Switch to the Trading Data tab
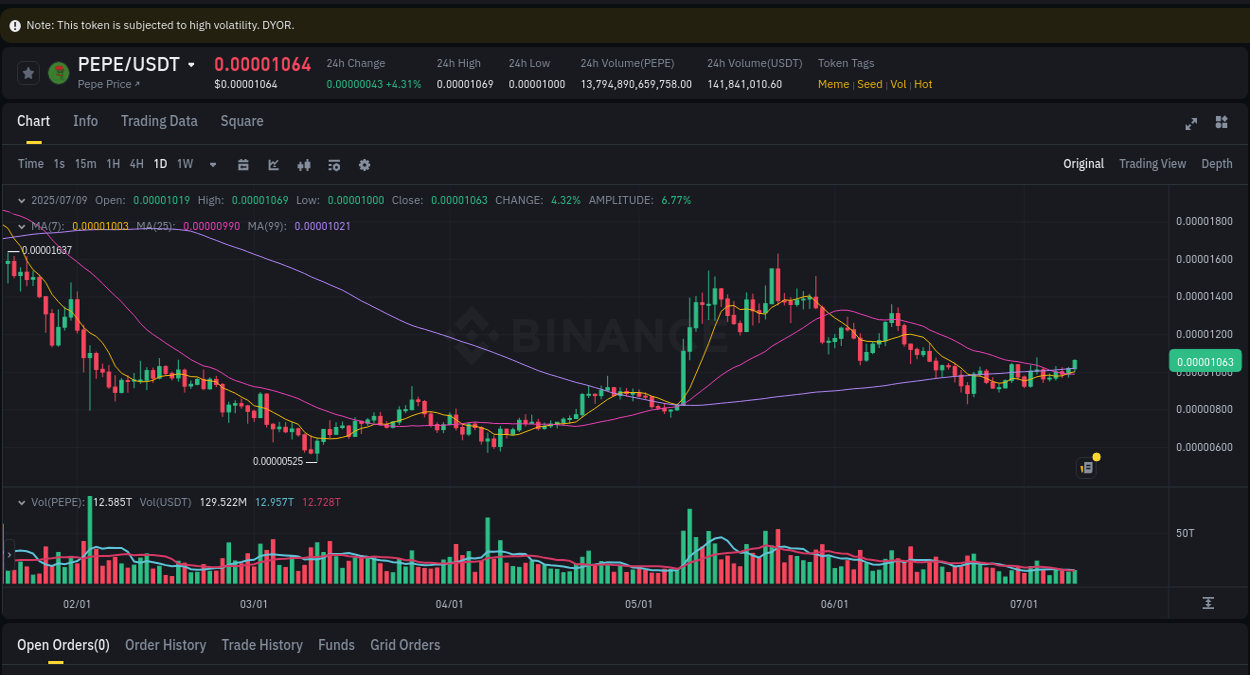This screenshot has height=675, width=1250. (159, 121)
